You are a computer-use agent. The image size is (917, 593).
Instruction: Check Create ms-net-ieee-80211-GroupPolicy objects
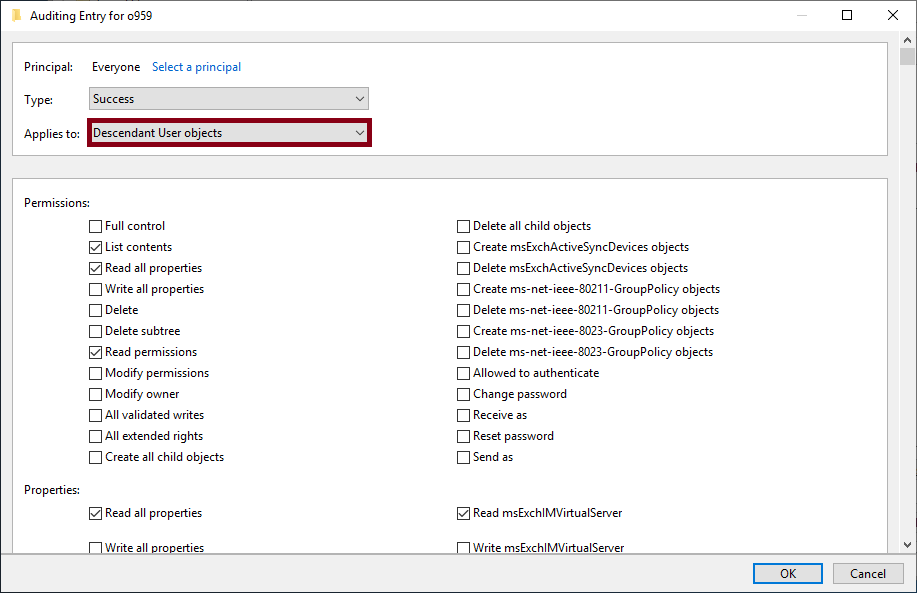[463, 289]
